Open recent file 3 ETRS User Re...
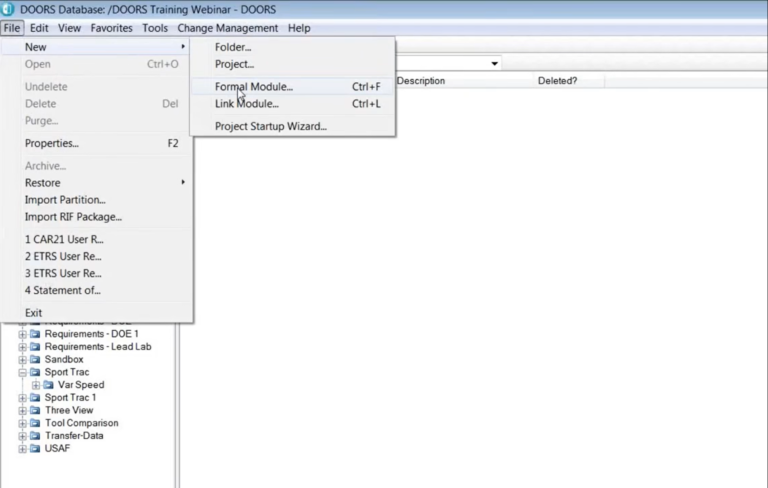 96,273
